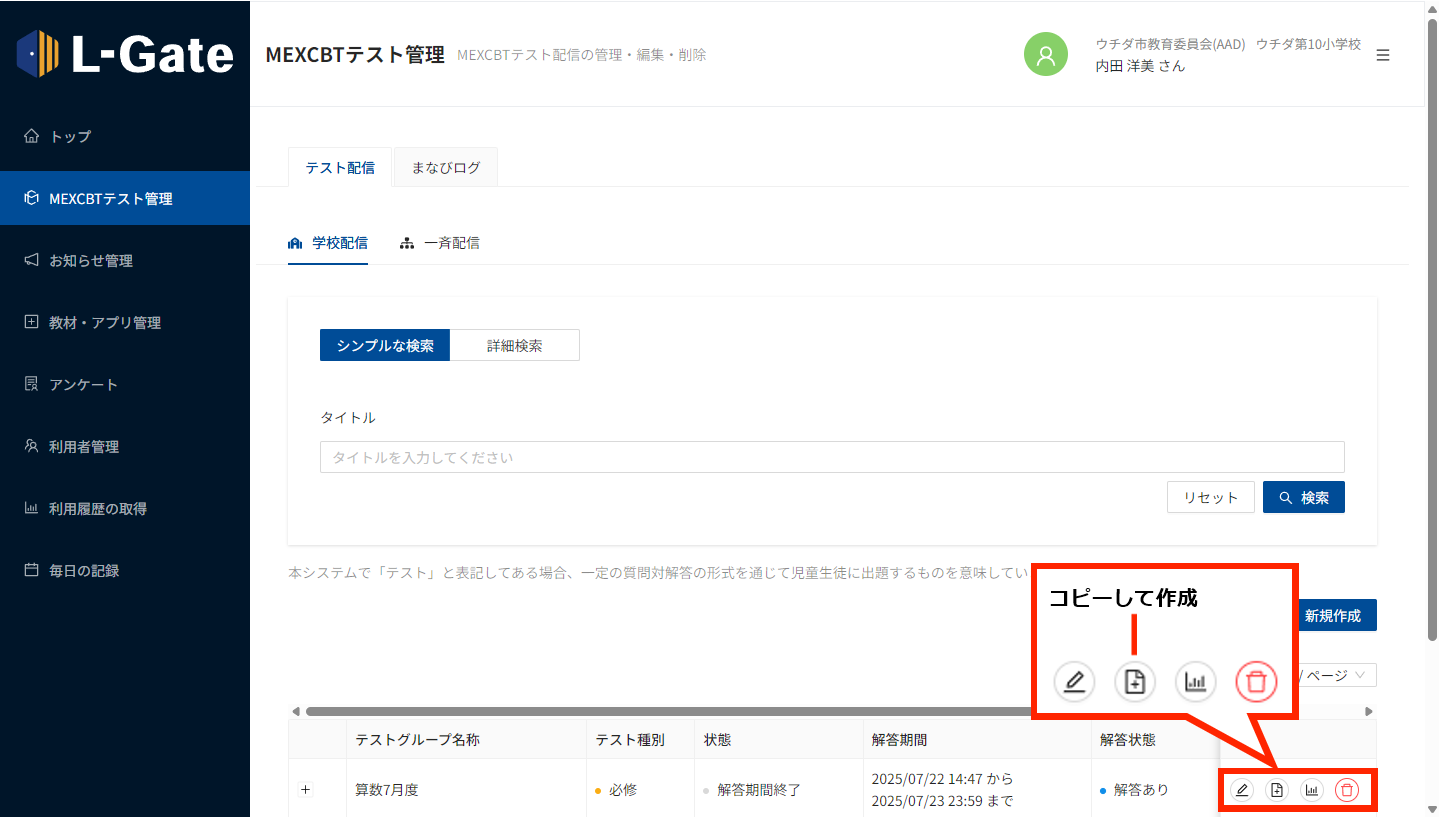The width and height of the screenshot is (1439, 818).
Task: Select the 一斉配信 sub-tab
Action: (440, 243)
